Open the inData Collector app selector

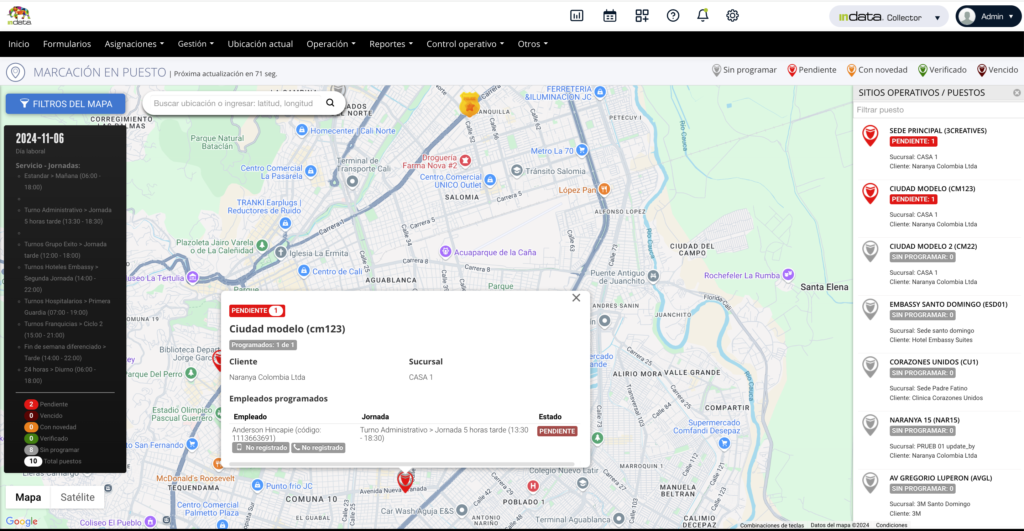click(x=888, y=17)
